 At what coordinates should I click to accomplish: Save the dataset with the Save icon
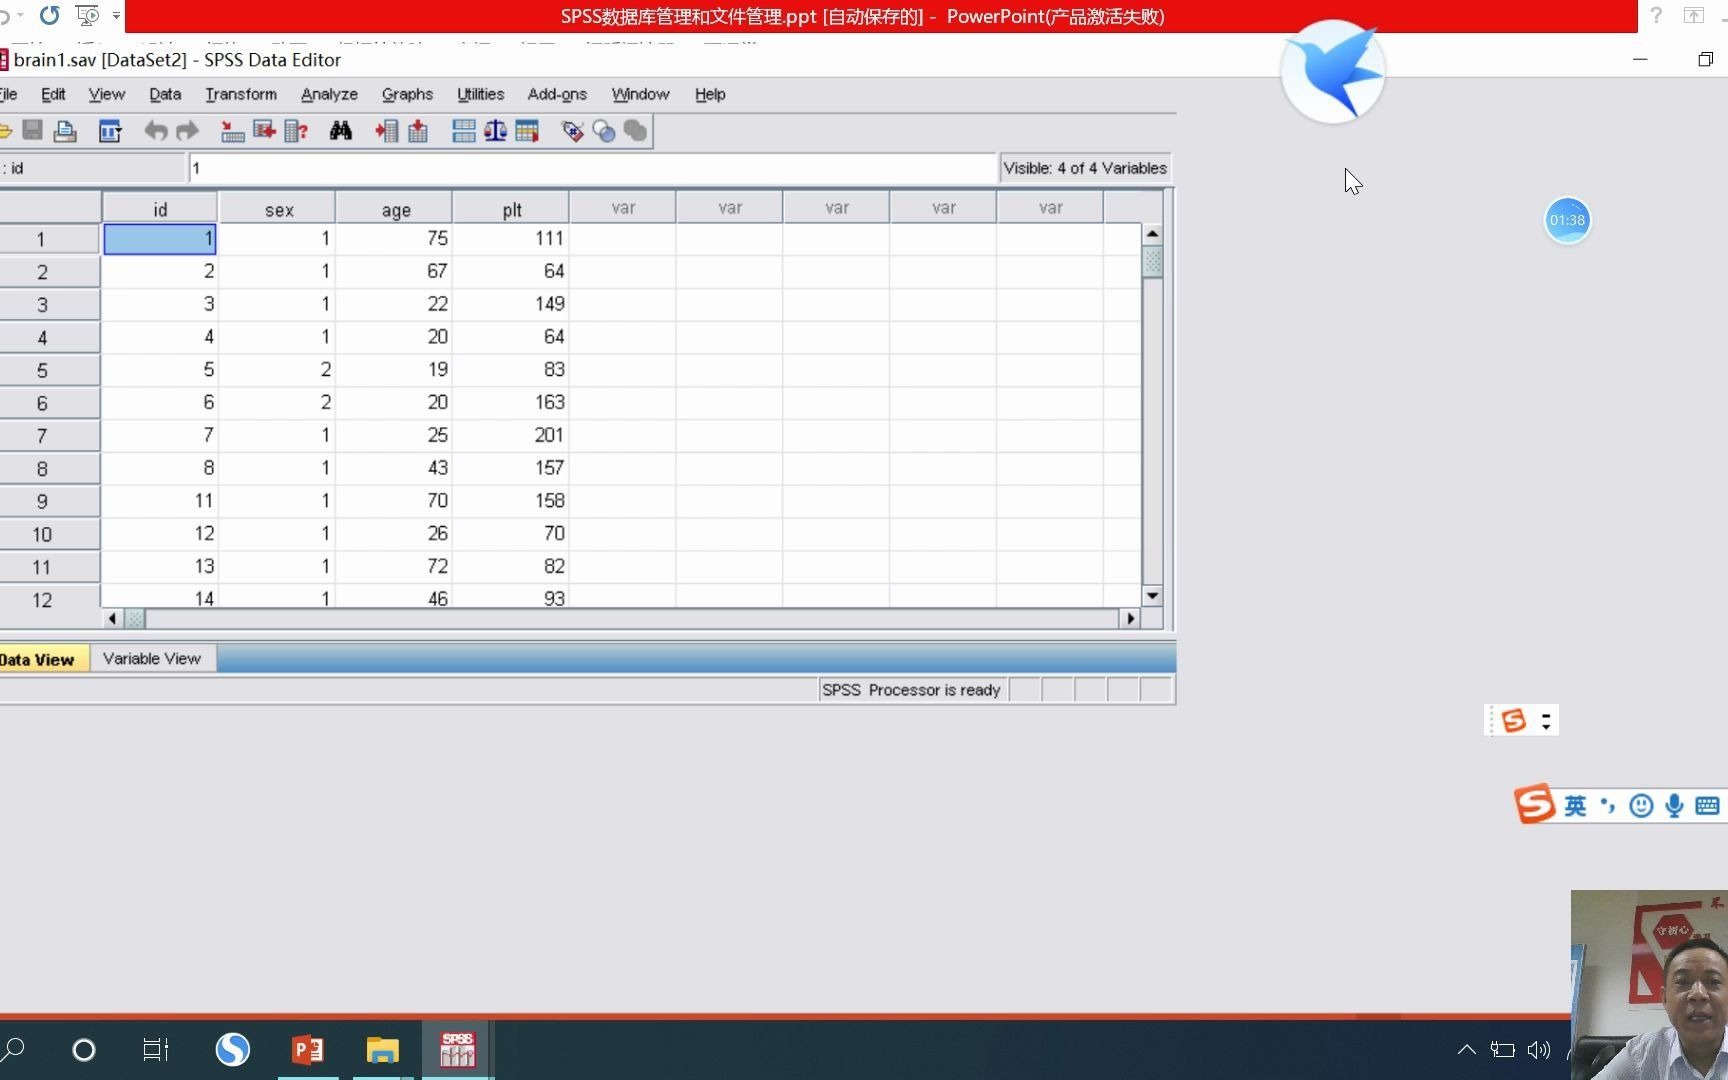[x=33, y=131]
